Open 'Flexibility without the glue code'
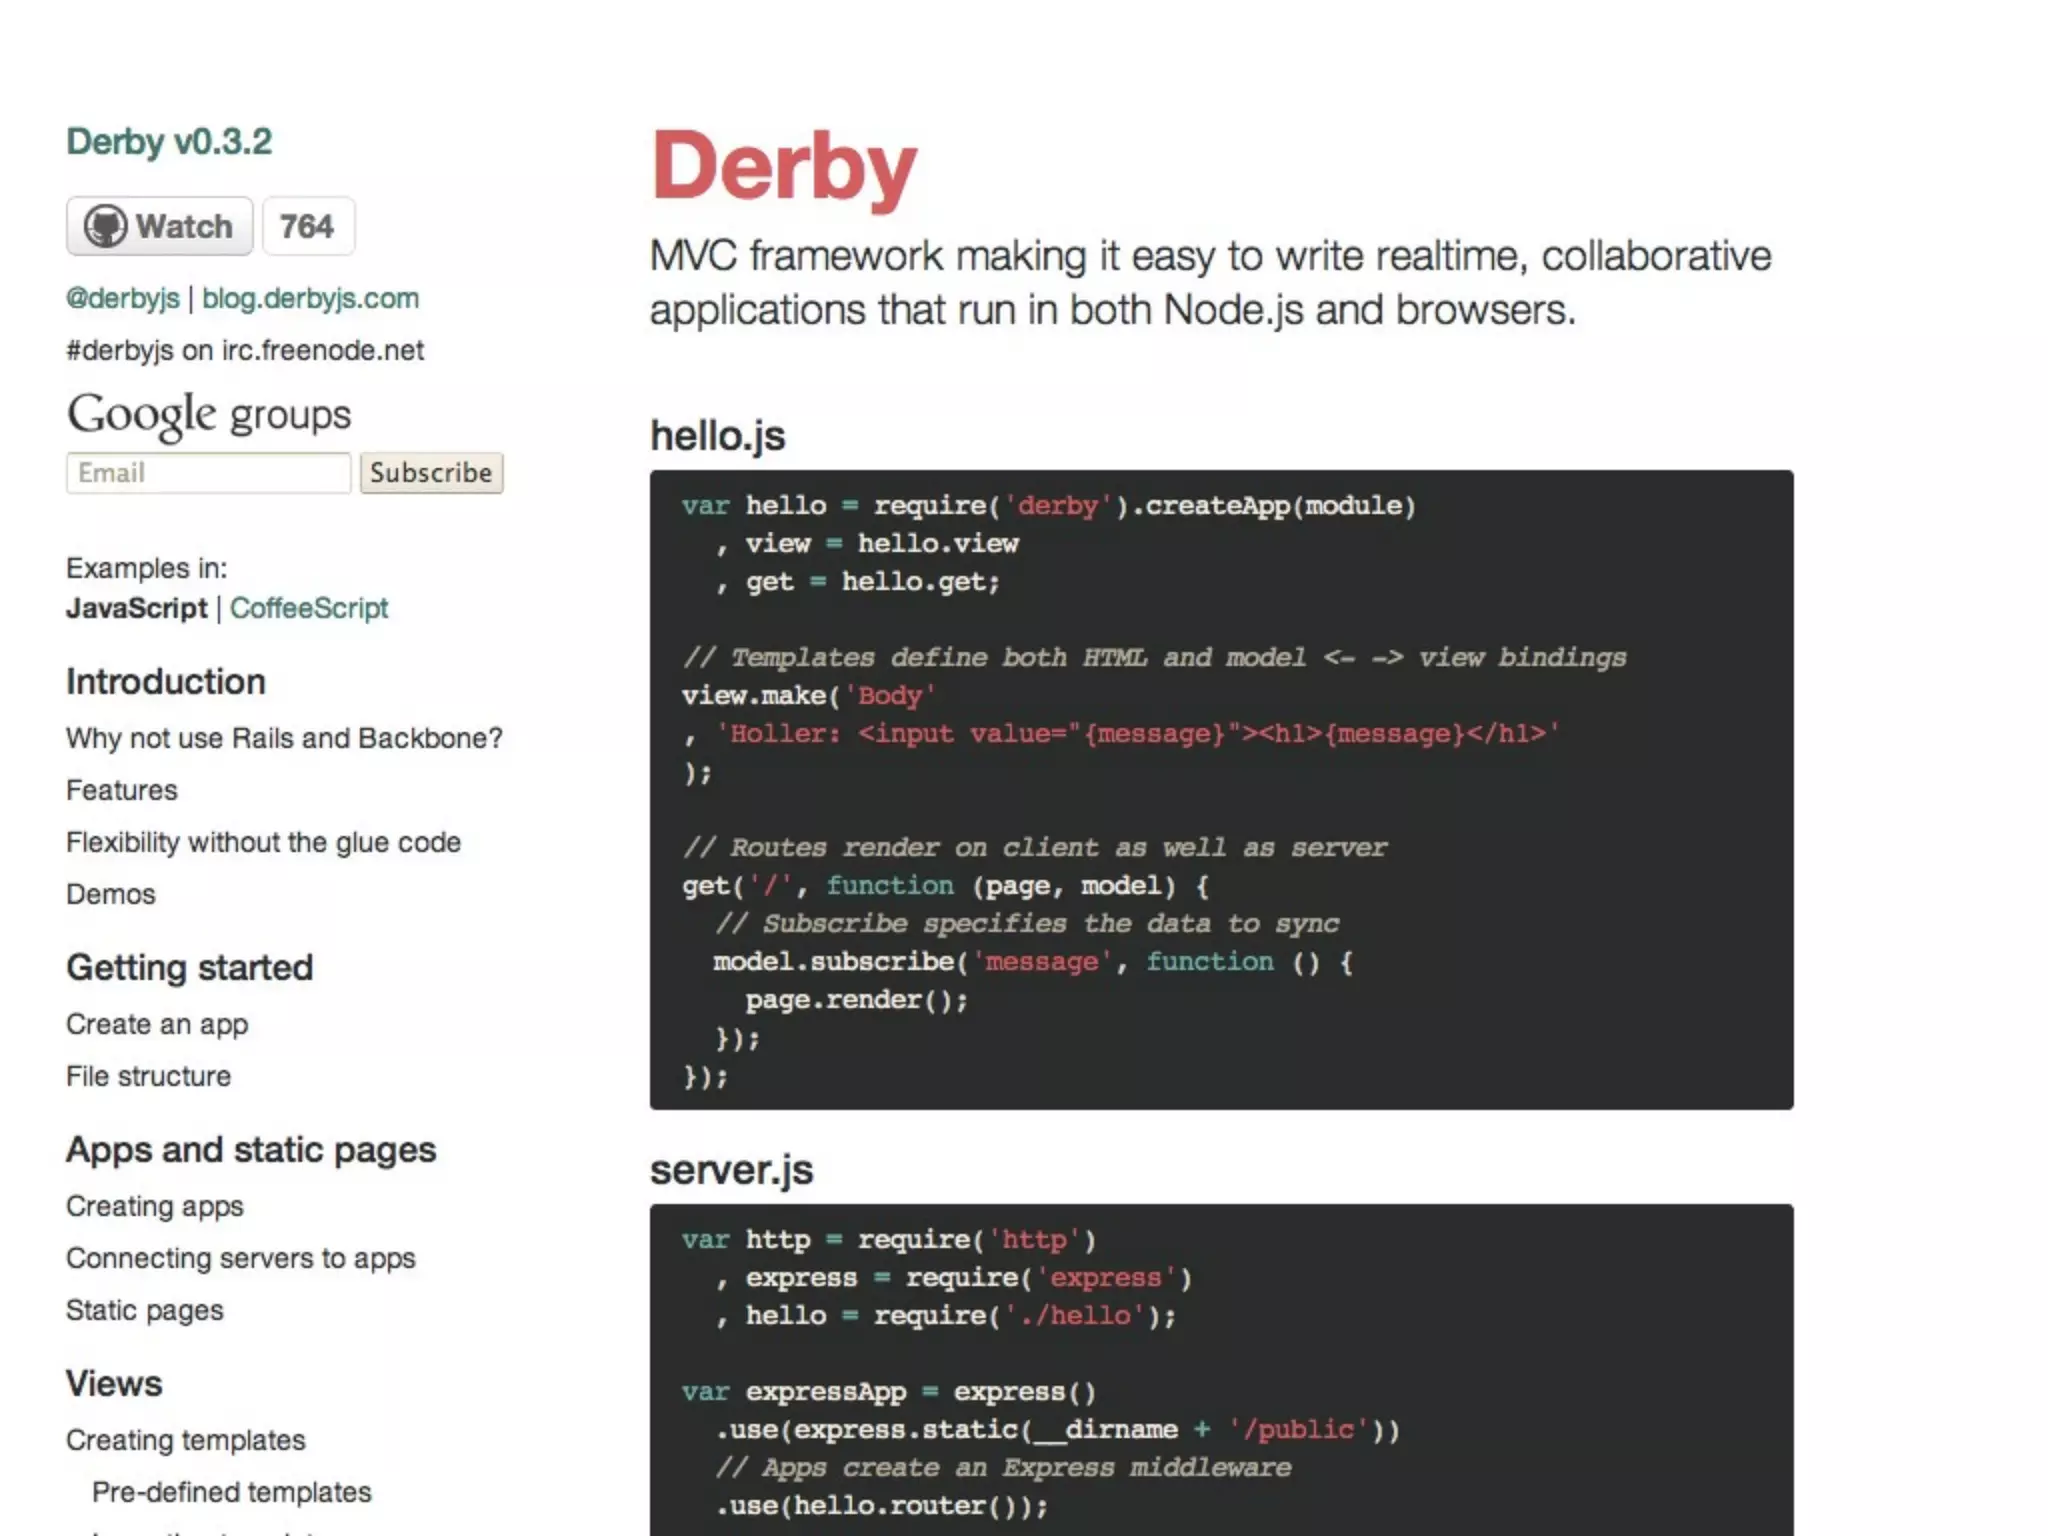 [x=263, y=842]
